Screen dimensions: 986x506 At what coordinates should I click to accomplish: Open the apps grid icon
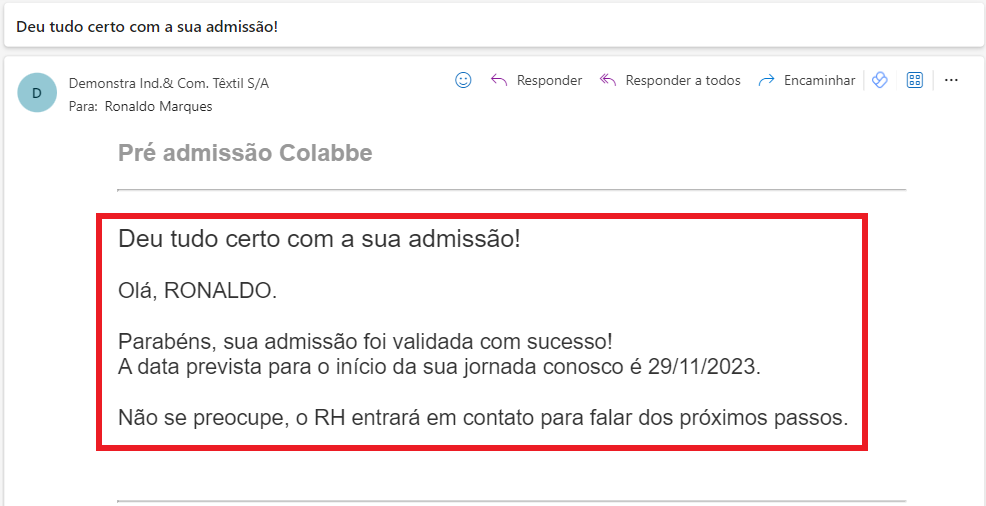[914, 80]
